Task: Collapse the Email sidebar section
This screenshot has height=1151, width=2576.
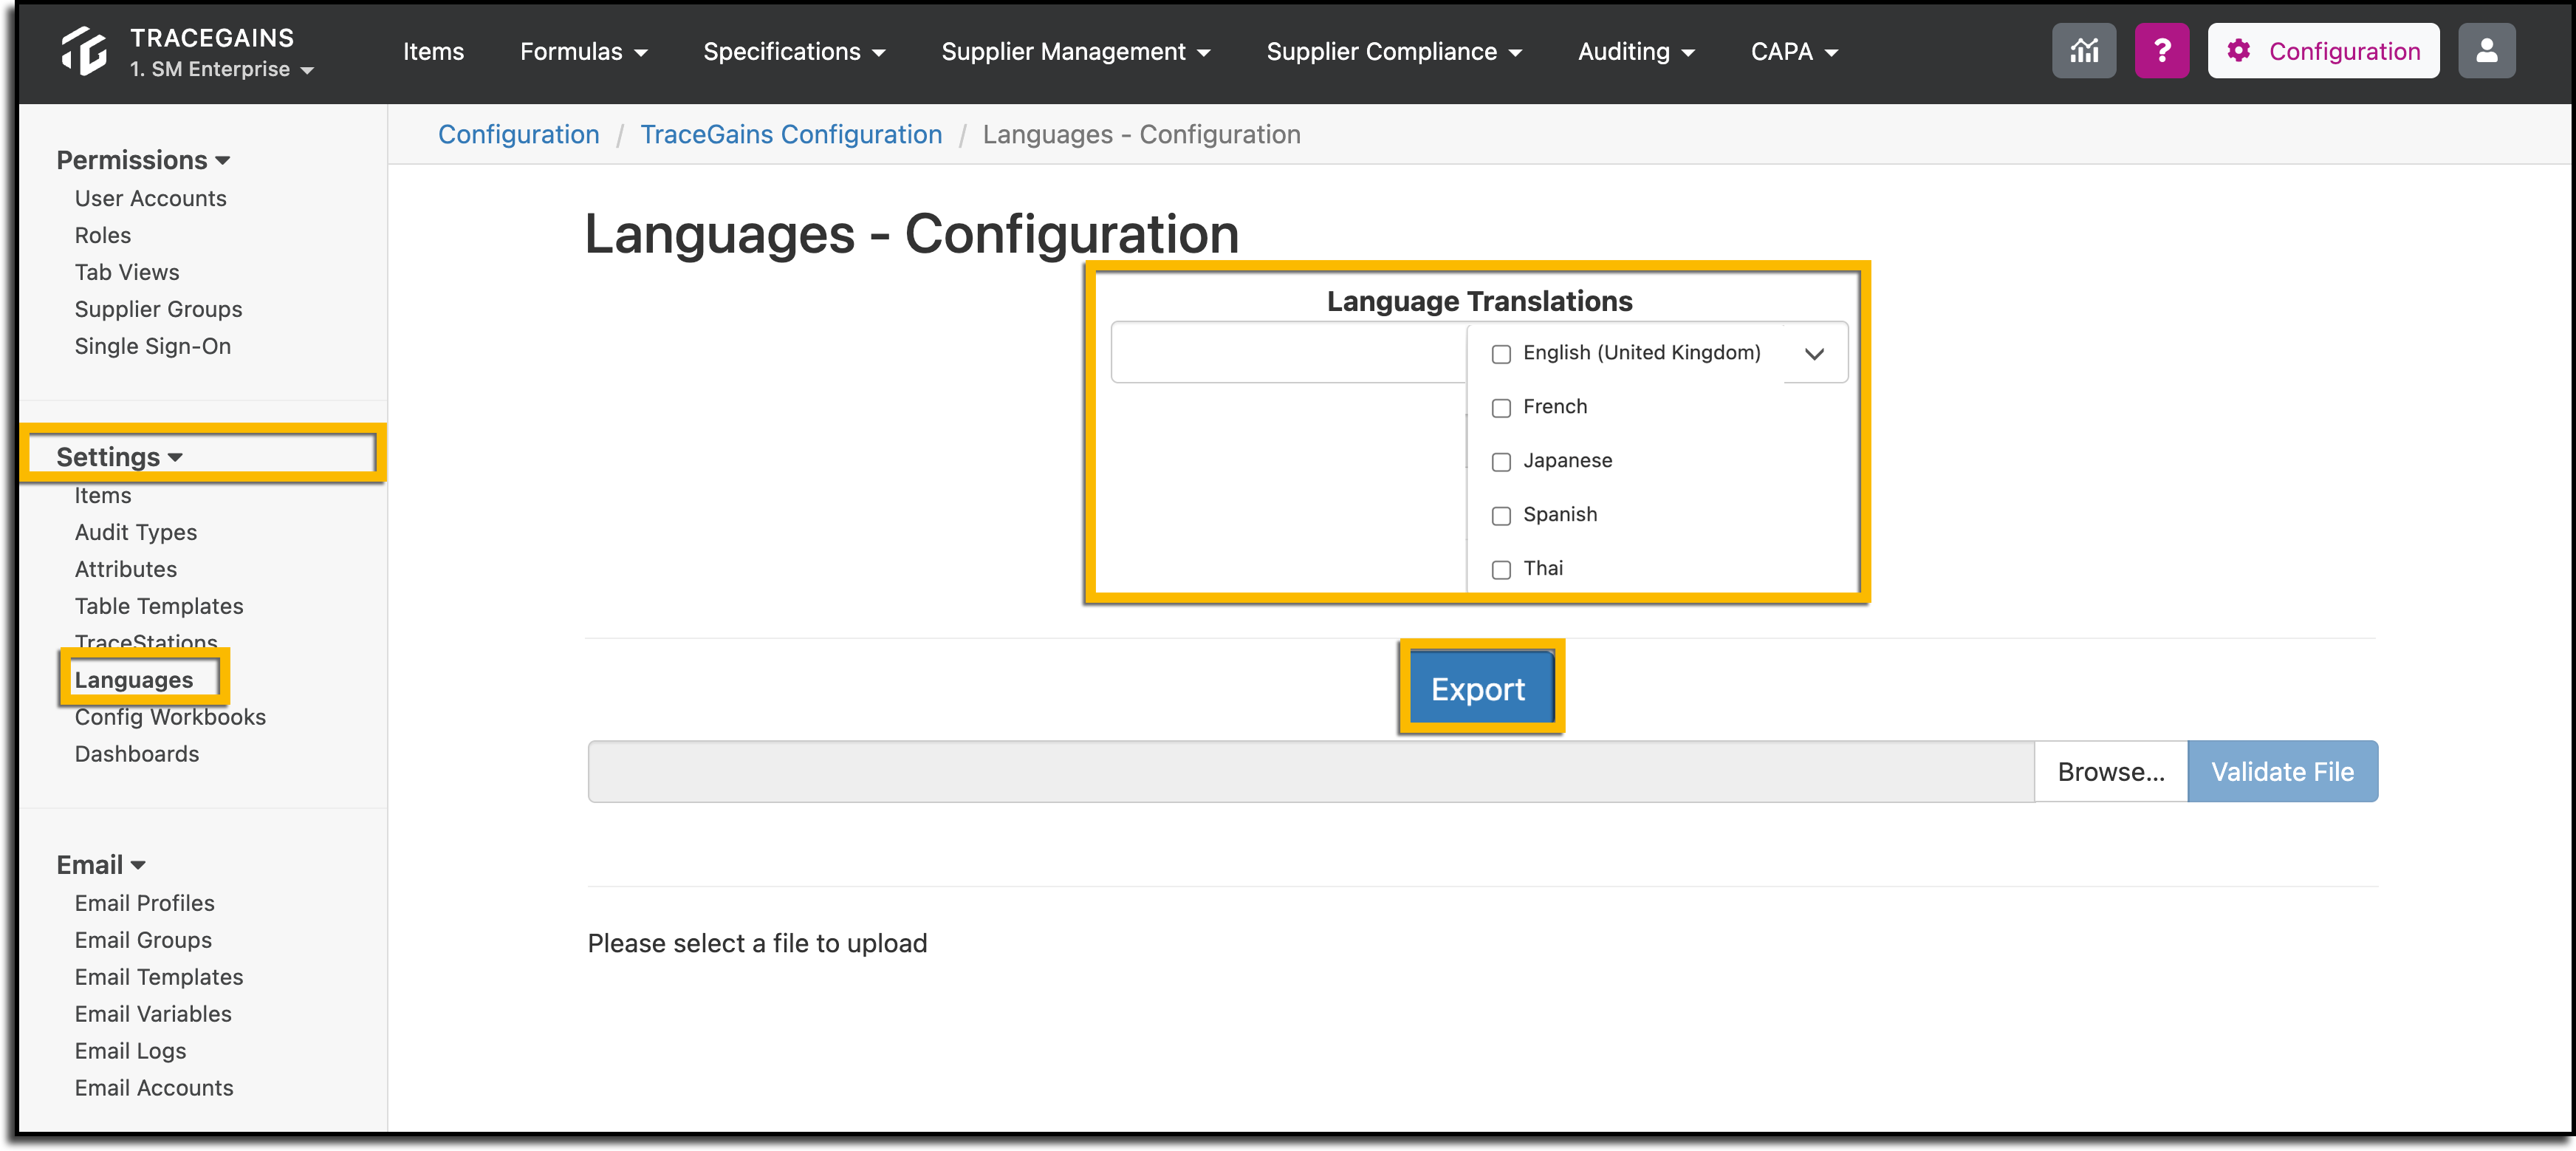Action: [101, 865]
